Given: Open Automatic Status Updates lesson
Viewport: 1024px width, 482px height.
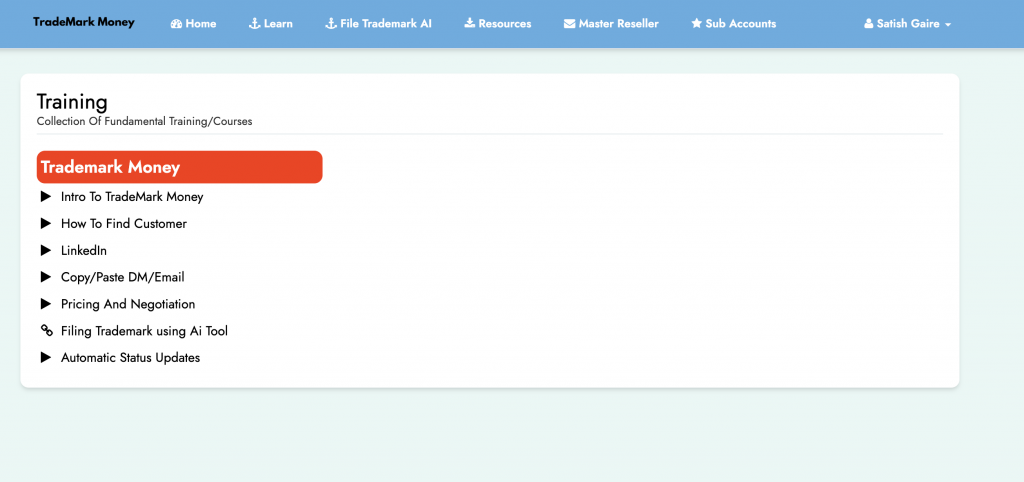Looking at the screenshot, I should pos(131,358).
